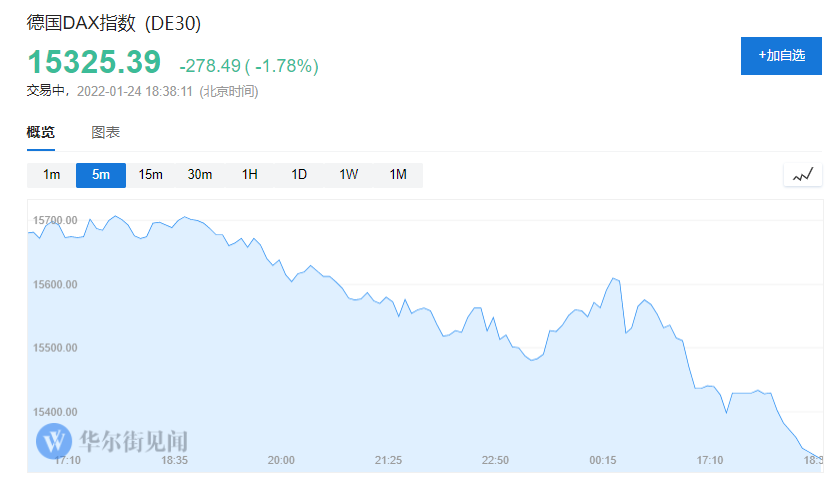Click the -278.49 (-1.78%) change figure

point(249,66)
